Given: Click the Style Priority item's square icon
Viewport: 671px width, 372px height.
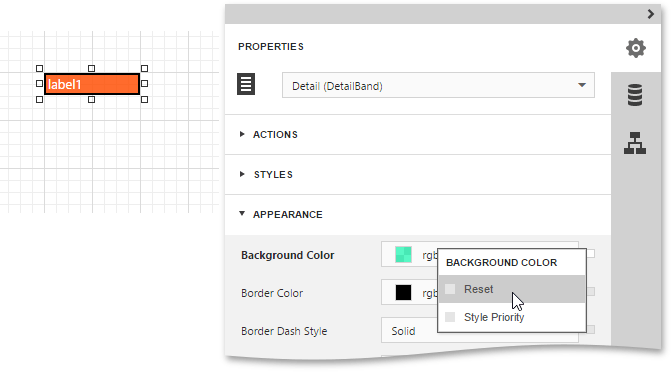Looking at the screenshot, I should tap(450, 317).
